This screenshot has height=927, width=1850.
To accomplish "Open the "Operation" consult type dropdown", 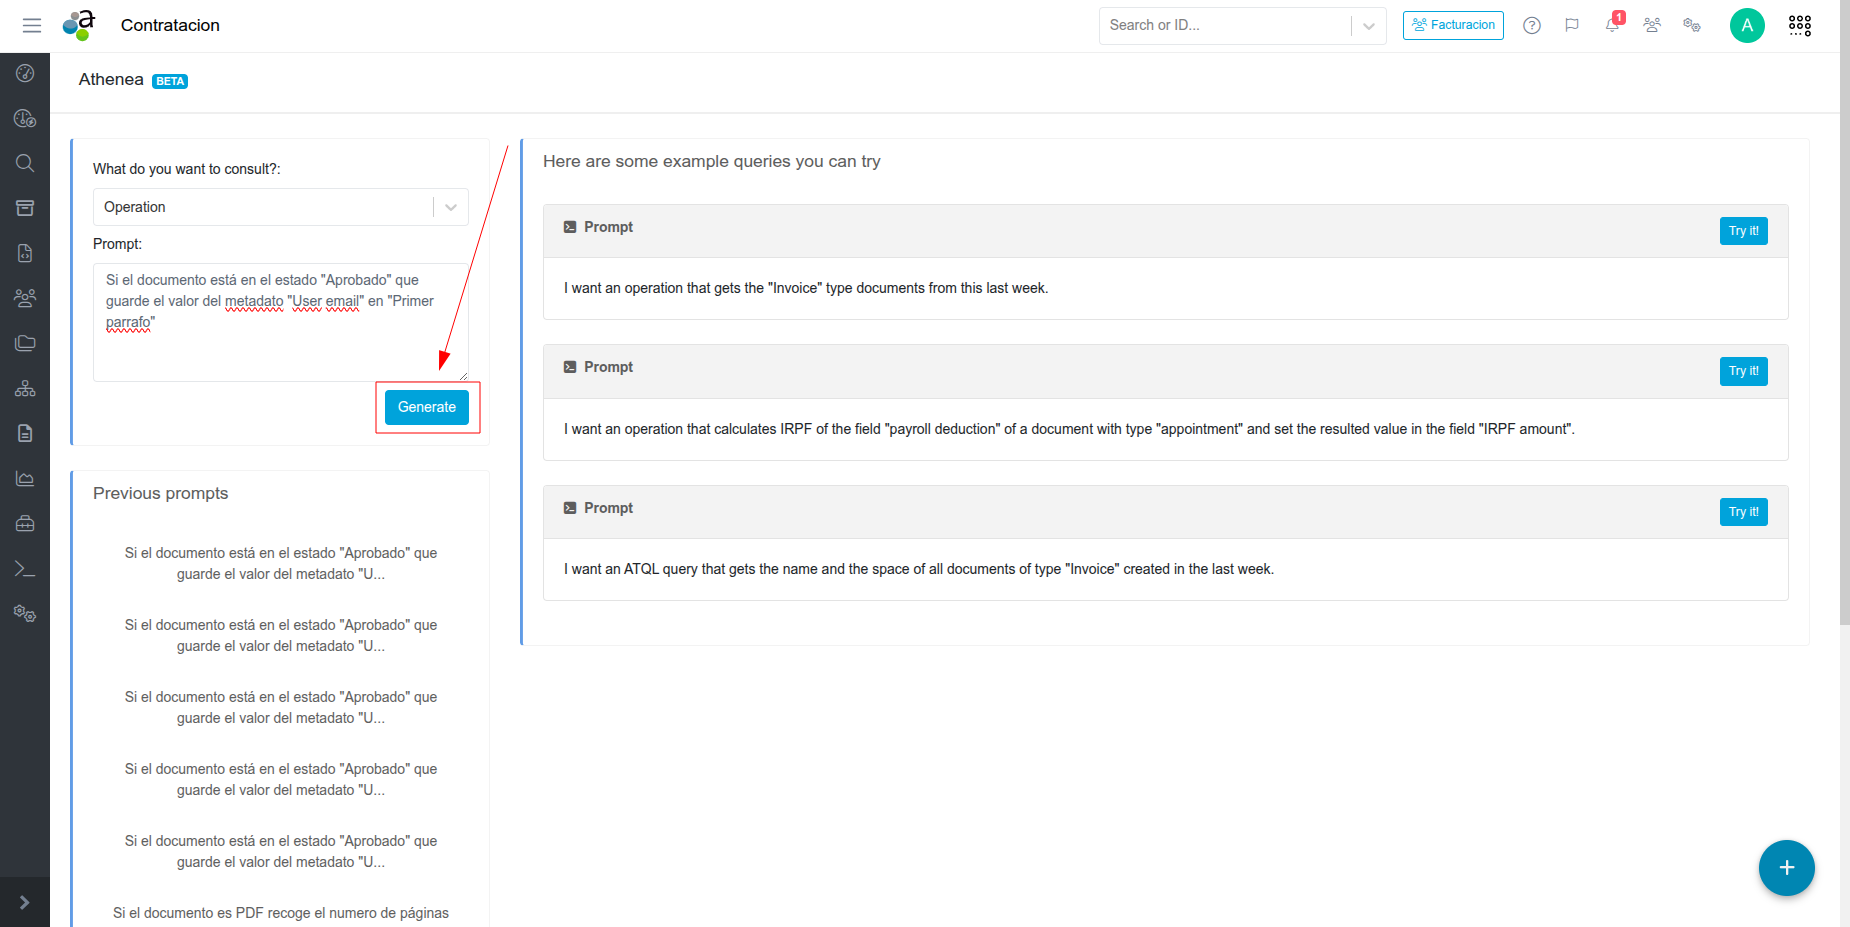I will (280, 207).
